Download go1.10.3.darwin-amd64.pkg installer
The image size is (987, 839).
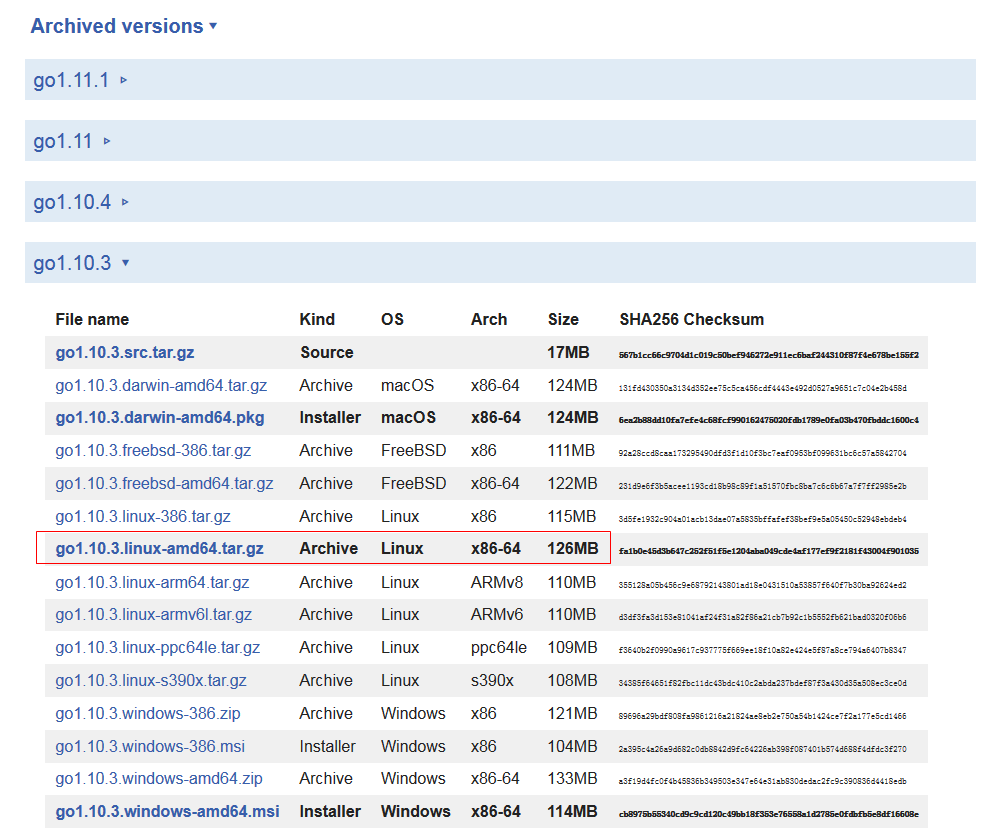pos(160,418)
